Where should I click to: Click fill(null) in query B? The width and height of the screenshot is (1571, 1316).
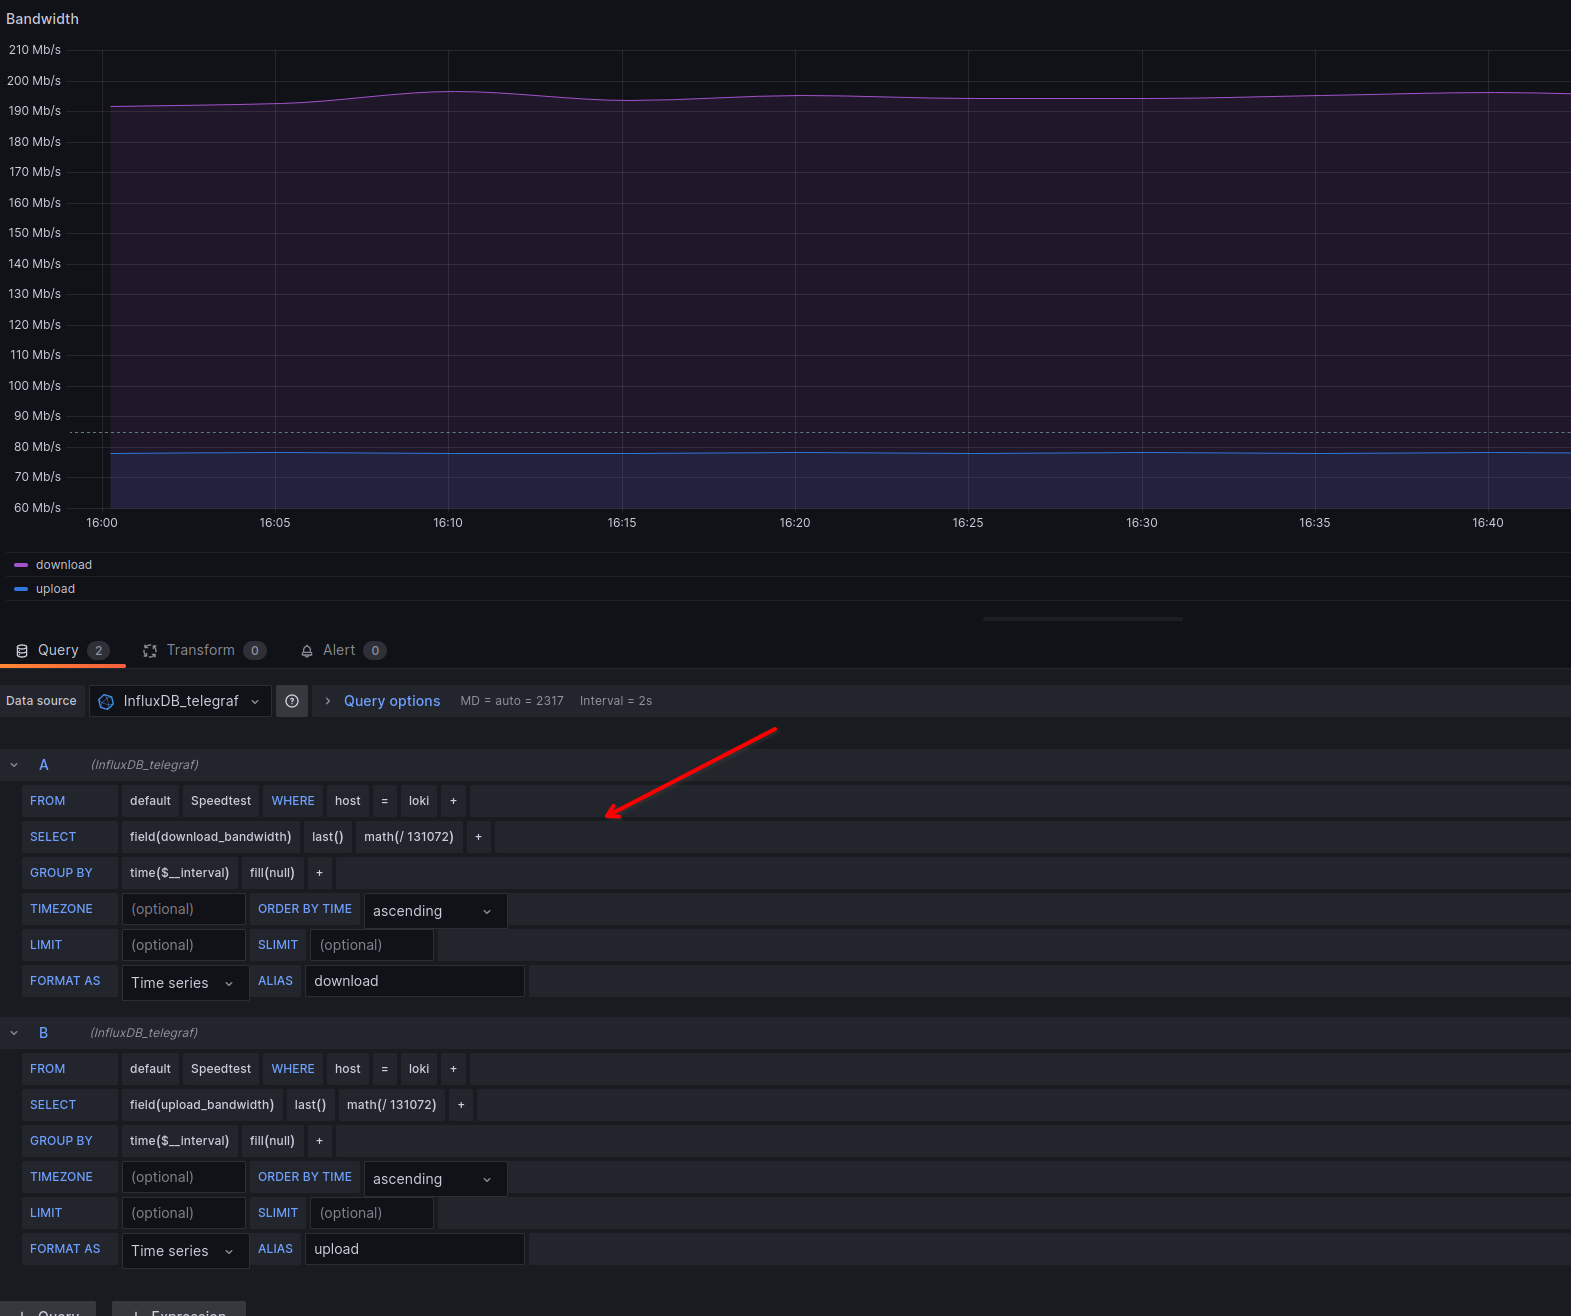click(272, 1141)
